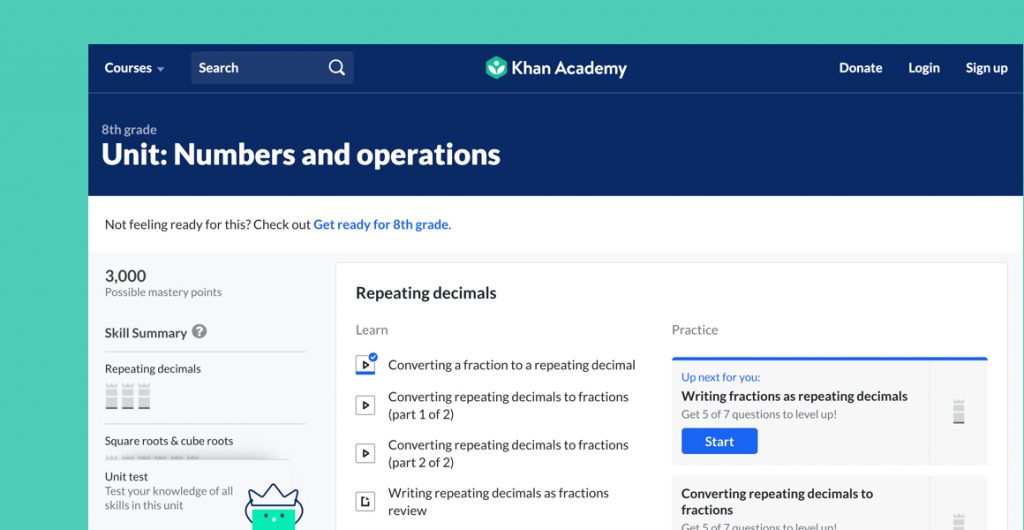Click the search magnifier icon
Image resolution: width=1024 pixels, height=530 pixels.
coord(336,68)
